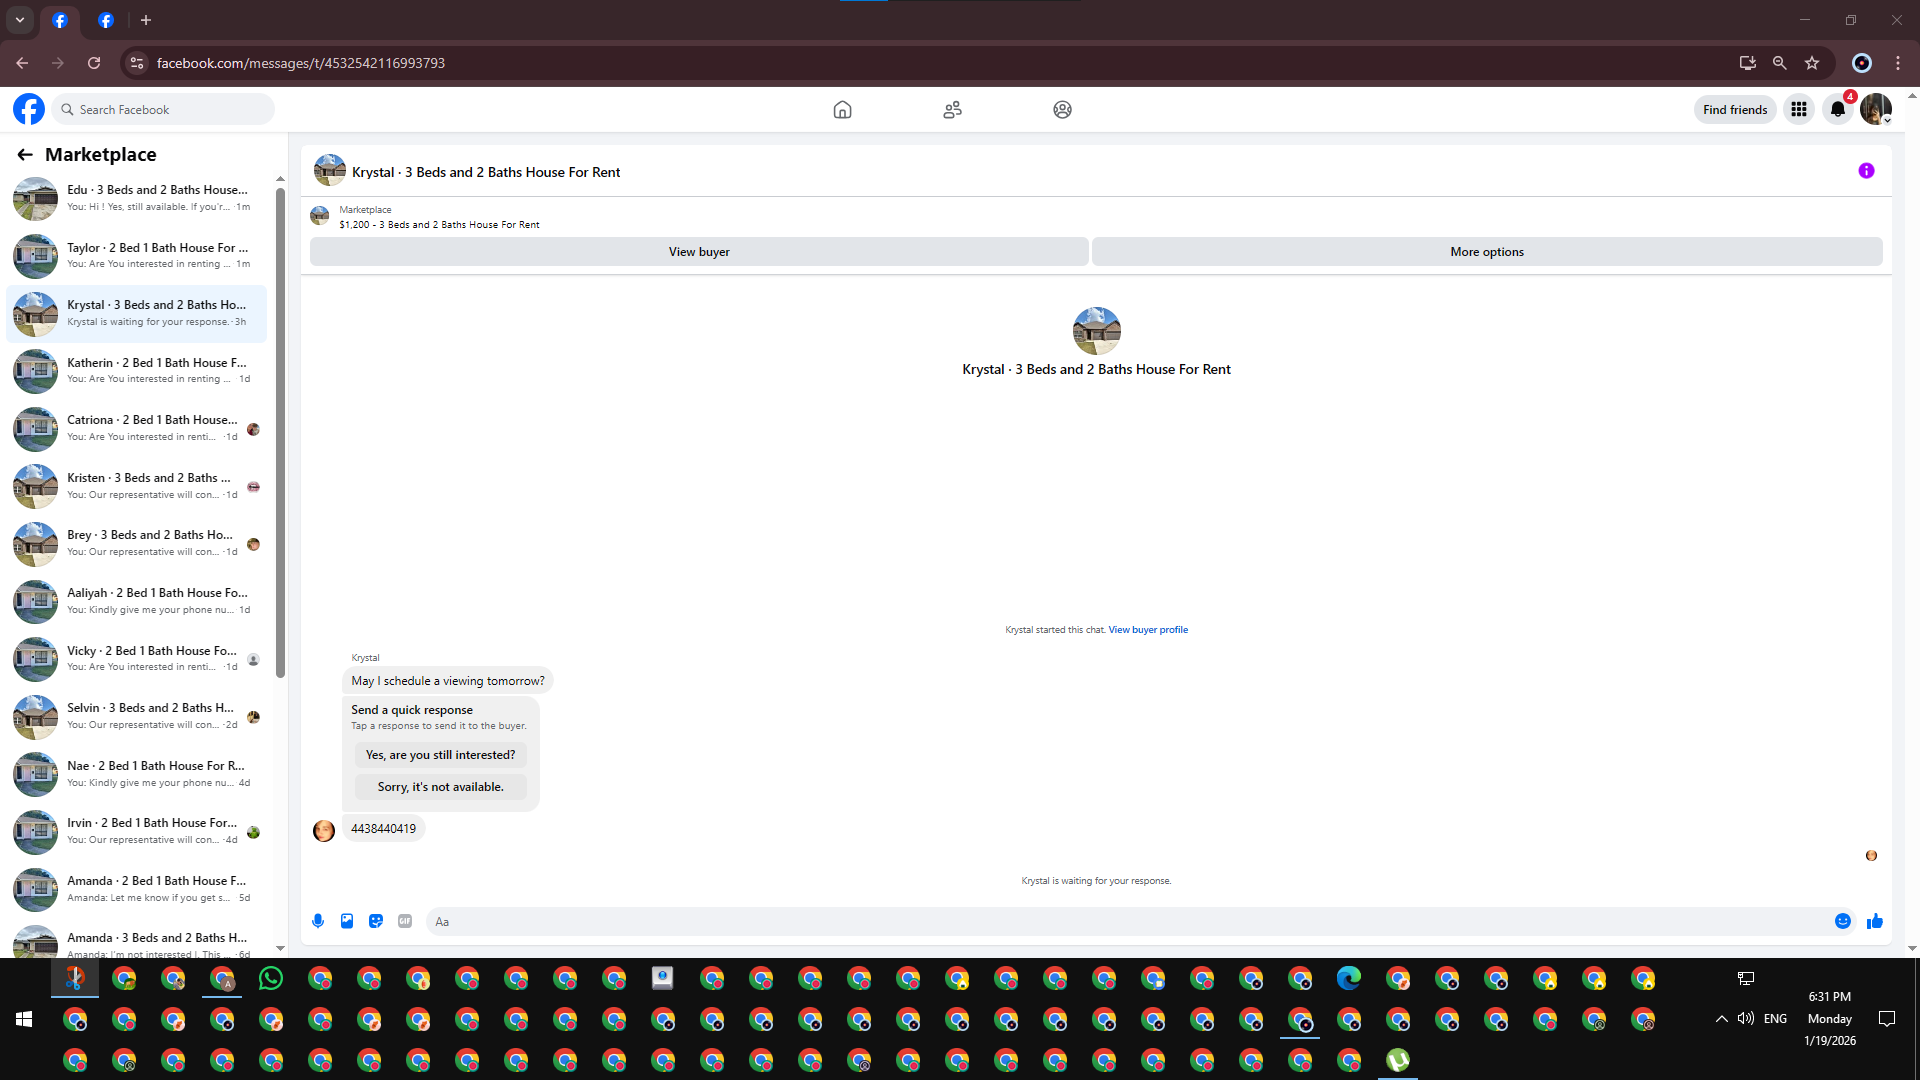Open the emoji picker in message box
The width and height of the screenshot is (1920, 1080).
click(1843, 921)
